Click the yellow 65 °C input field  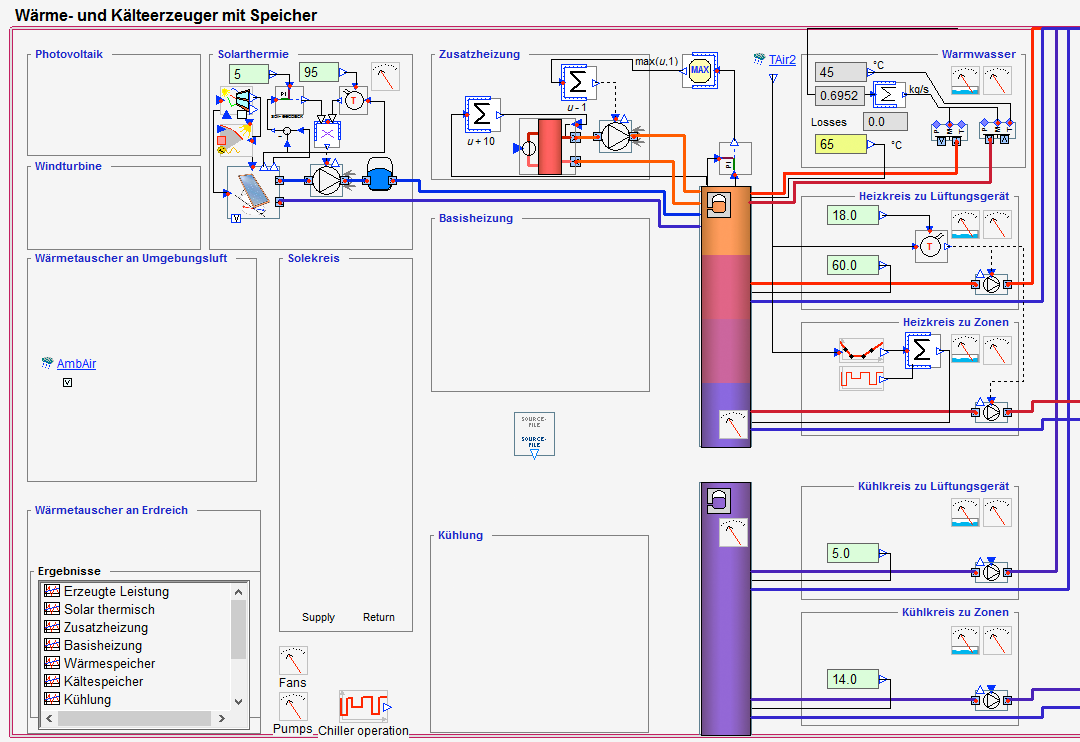tap(838, 144)
